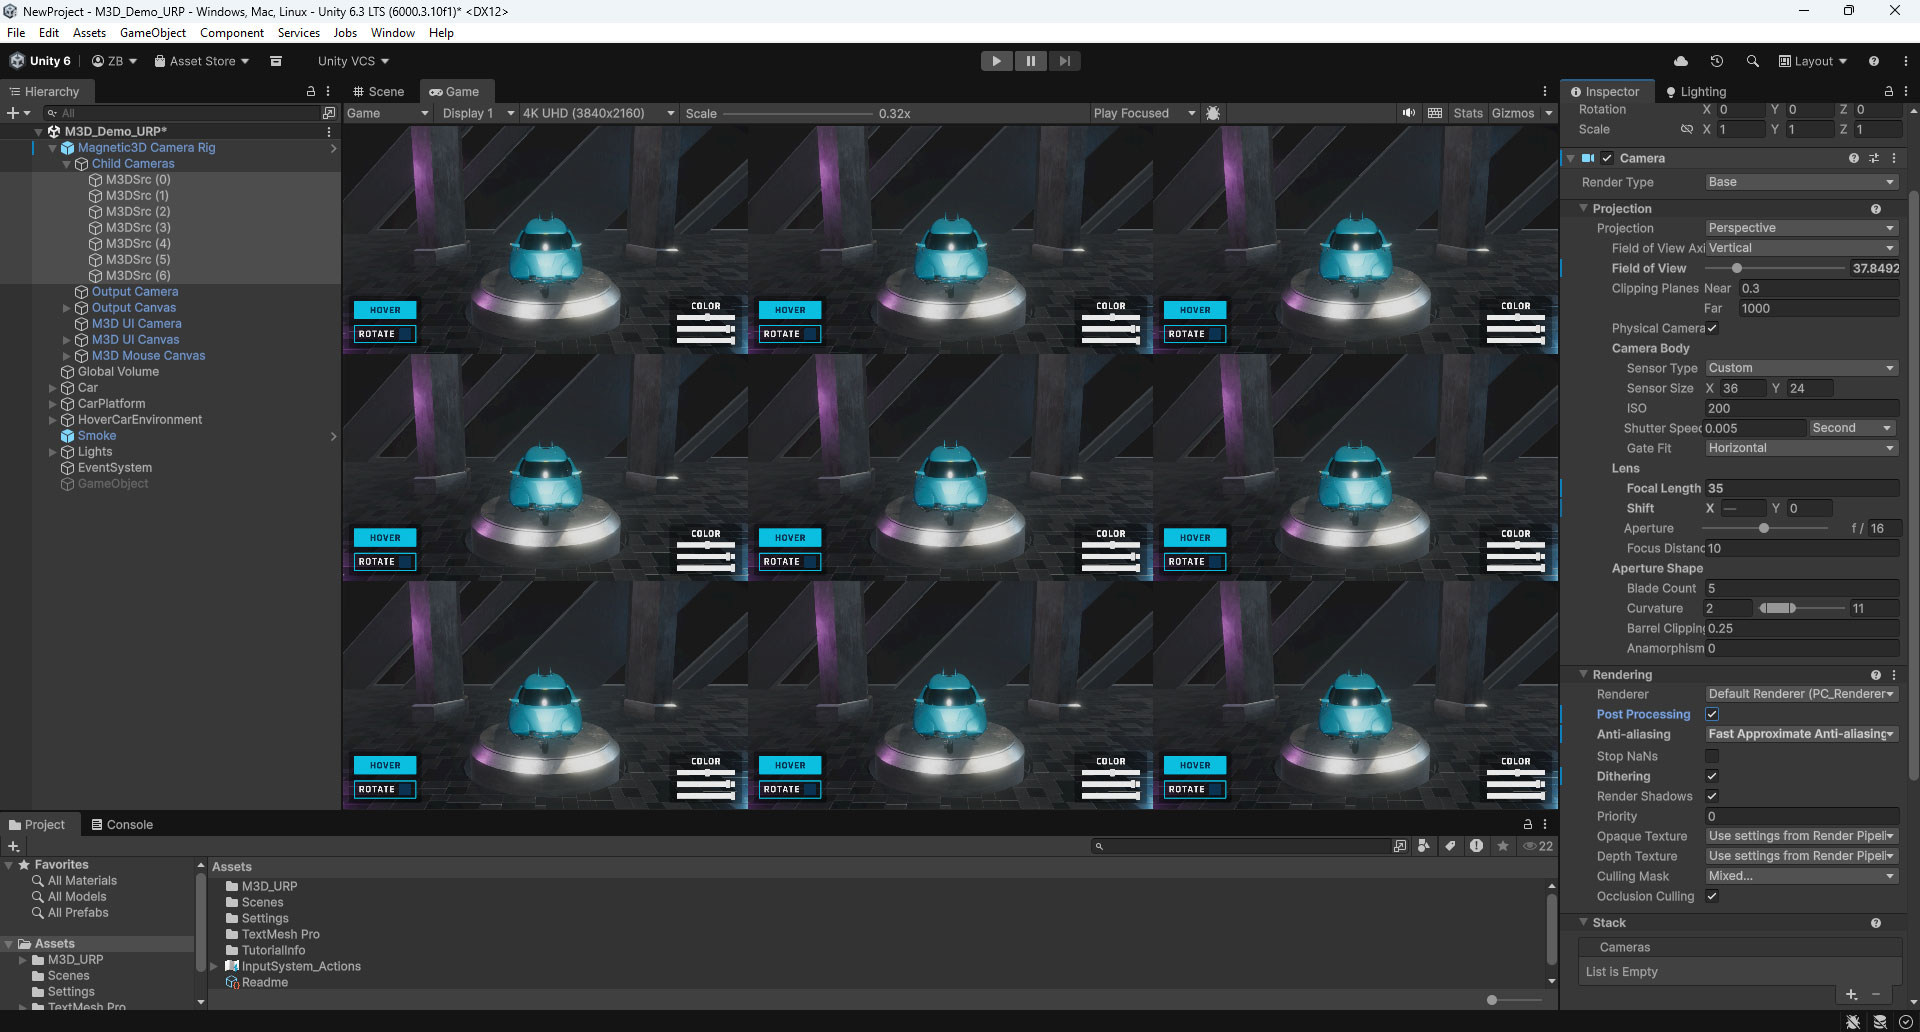This screenshot has width=1920, height=1032.
Task: Click the Step frame button
Action: click(x=1064, y=61)
